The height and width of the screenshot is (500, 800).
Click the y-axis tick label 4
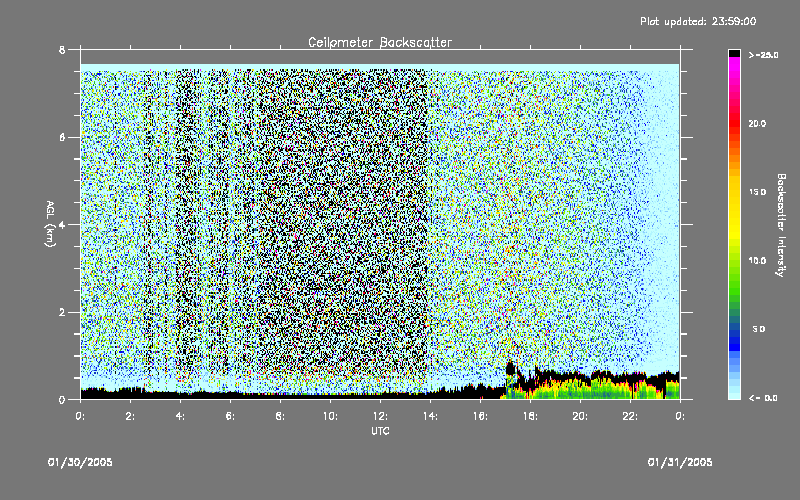(x=62, y=225)
